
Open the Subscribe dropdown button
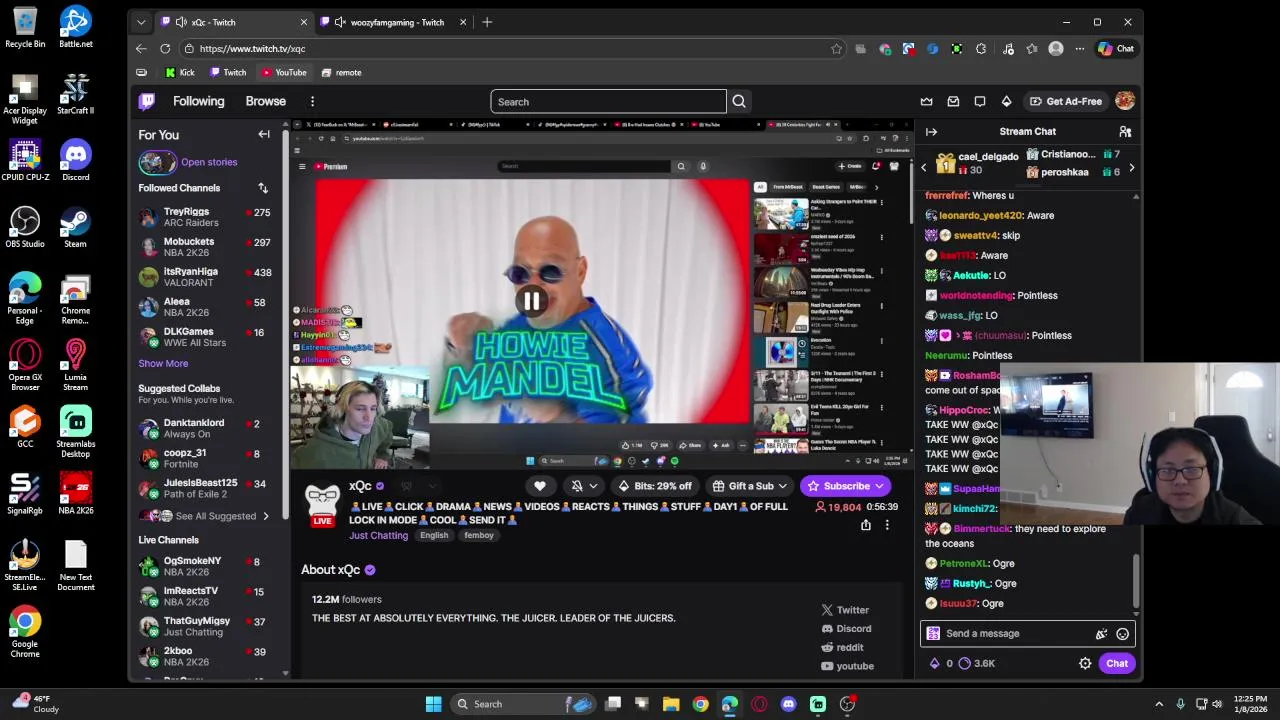coord(846,486)
